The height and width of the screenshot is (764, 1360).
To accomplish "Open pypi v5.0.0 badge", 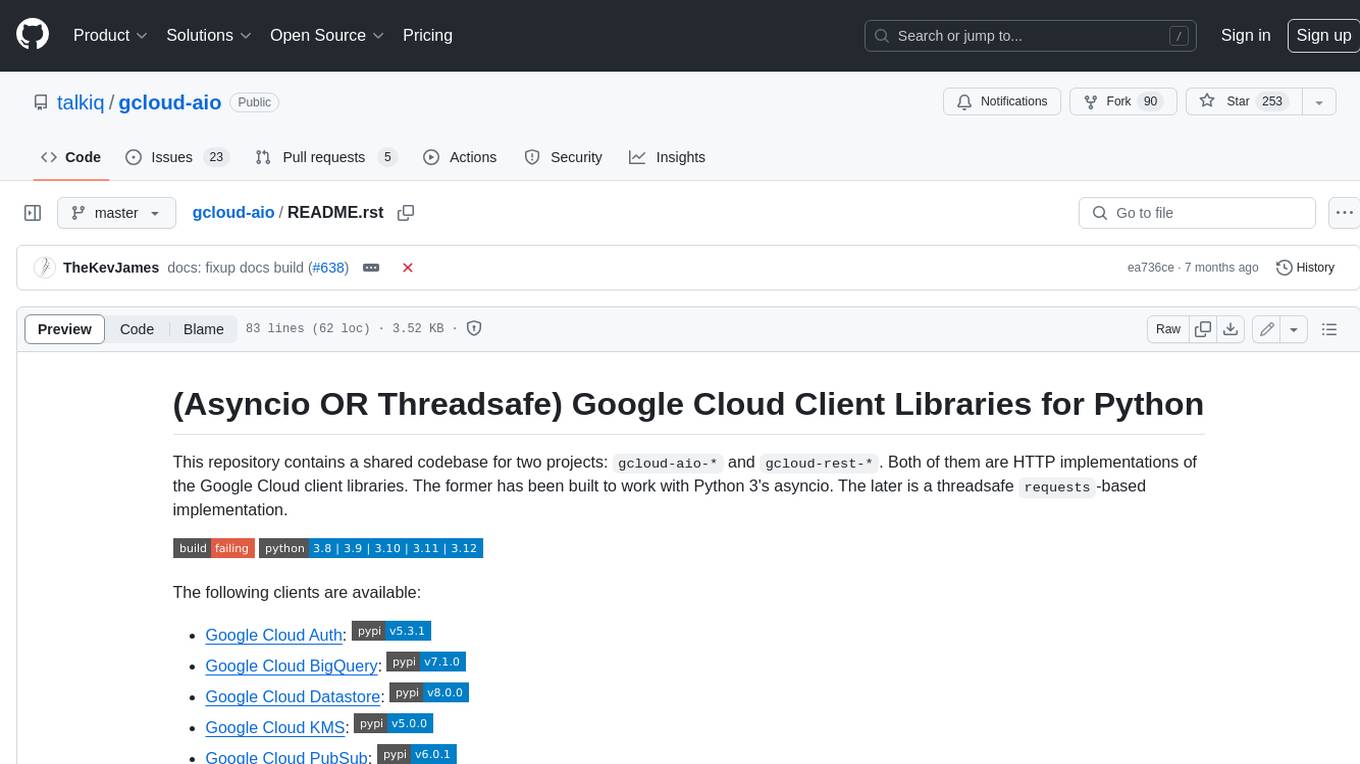I will 393,723.
